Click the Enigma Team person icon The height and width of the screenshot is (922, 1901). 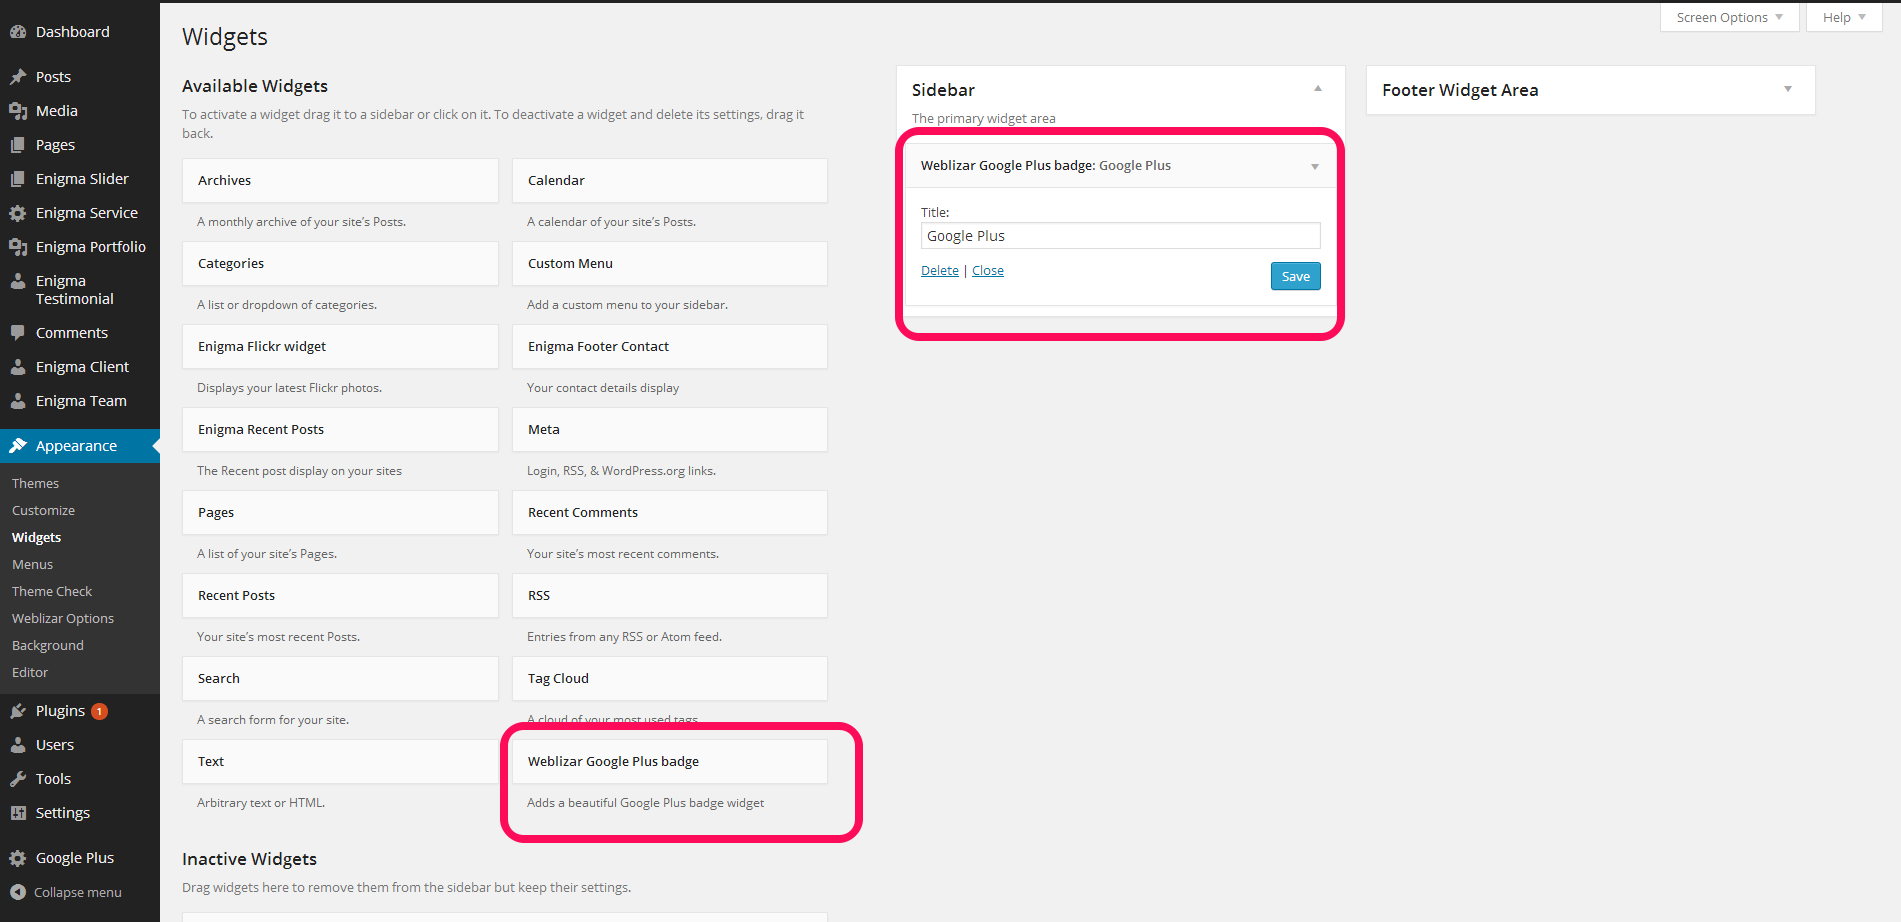18,401
